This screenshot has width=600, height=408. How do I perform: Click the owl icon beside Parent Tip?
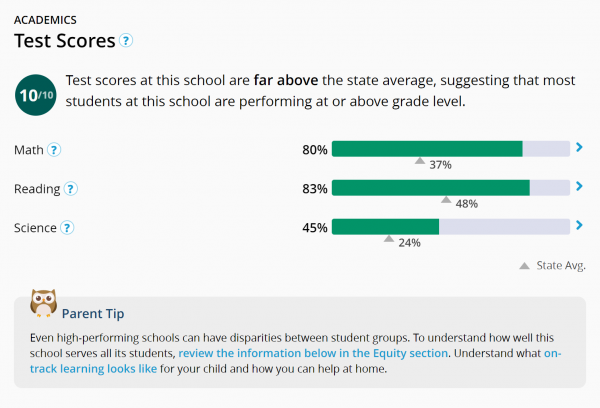43,303
